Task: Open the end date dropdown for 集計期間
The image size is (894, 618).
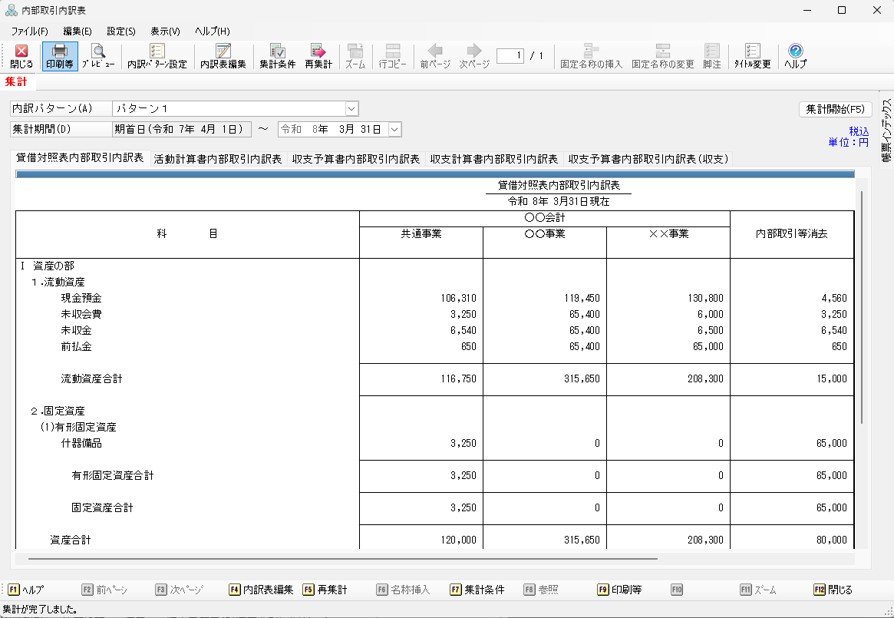Action: 394,129
